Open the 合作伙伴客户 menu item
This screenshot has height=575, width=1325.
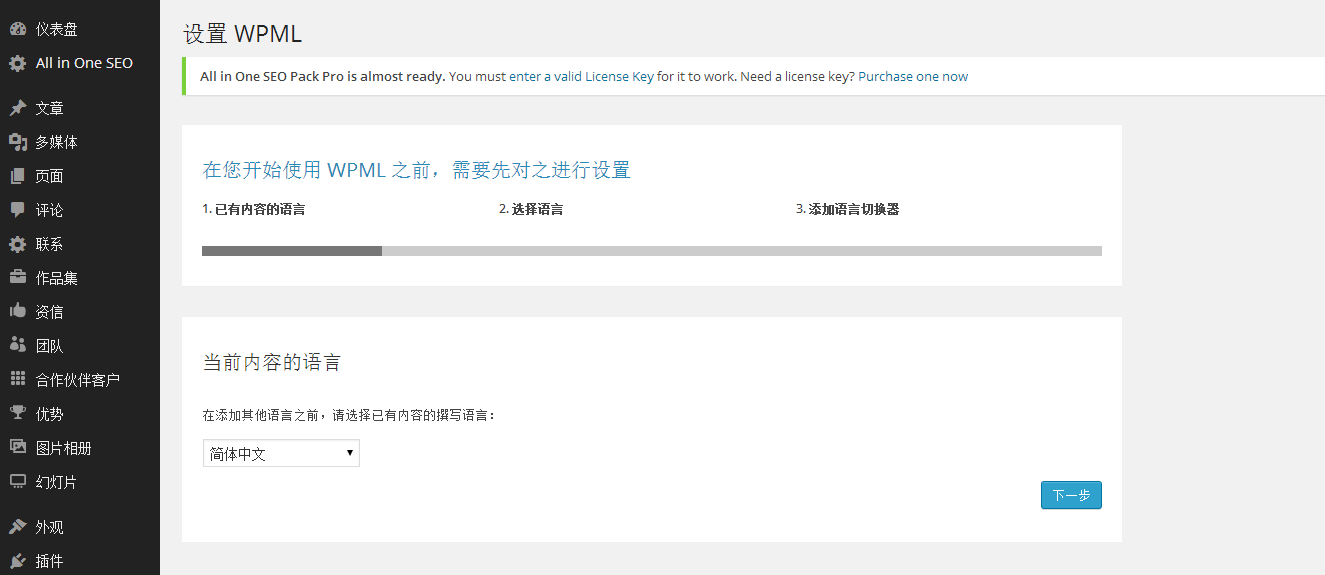pyautogui.click(x=77, y=380)
